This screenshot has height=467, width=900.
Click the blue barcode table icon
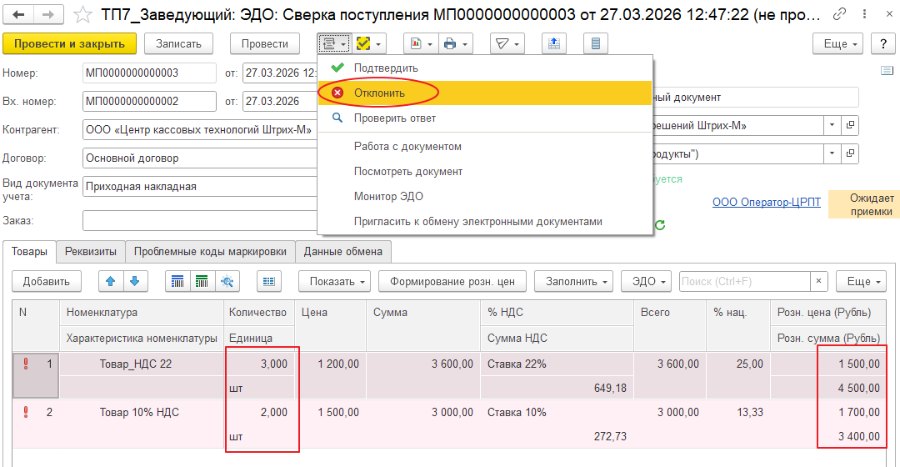(178, 281)
